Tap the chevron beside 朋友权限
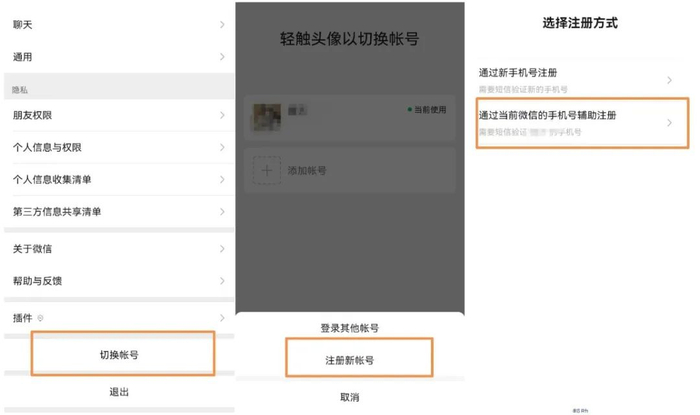The width and height of the screenshot is (700, 415). point(222,115)
